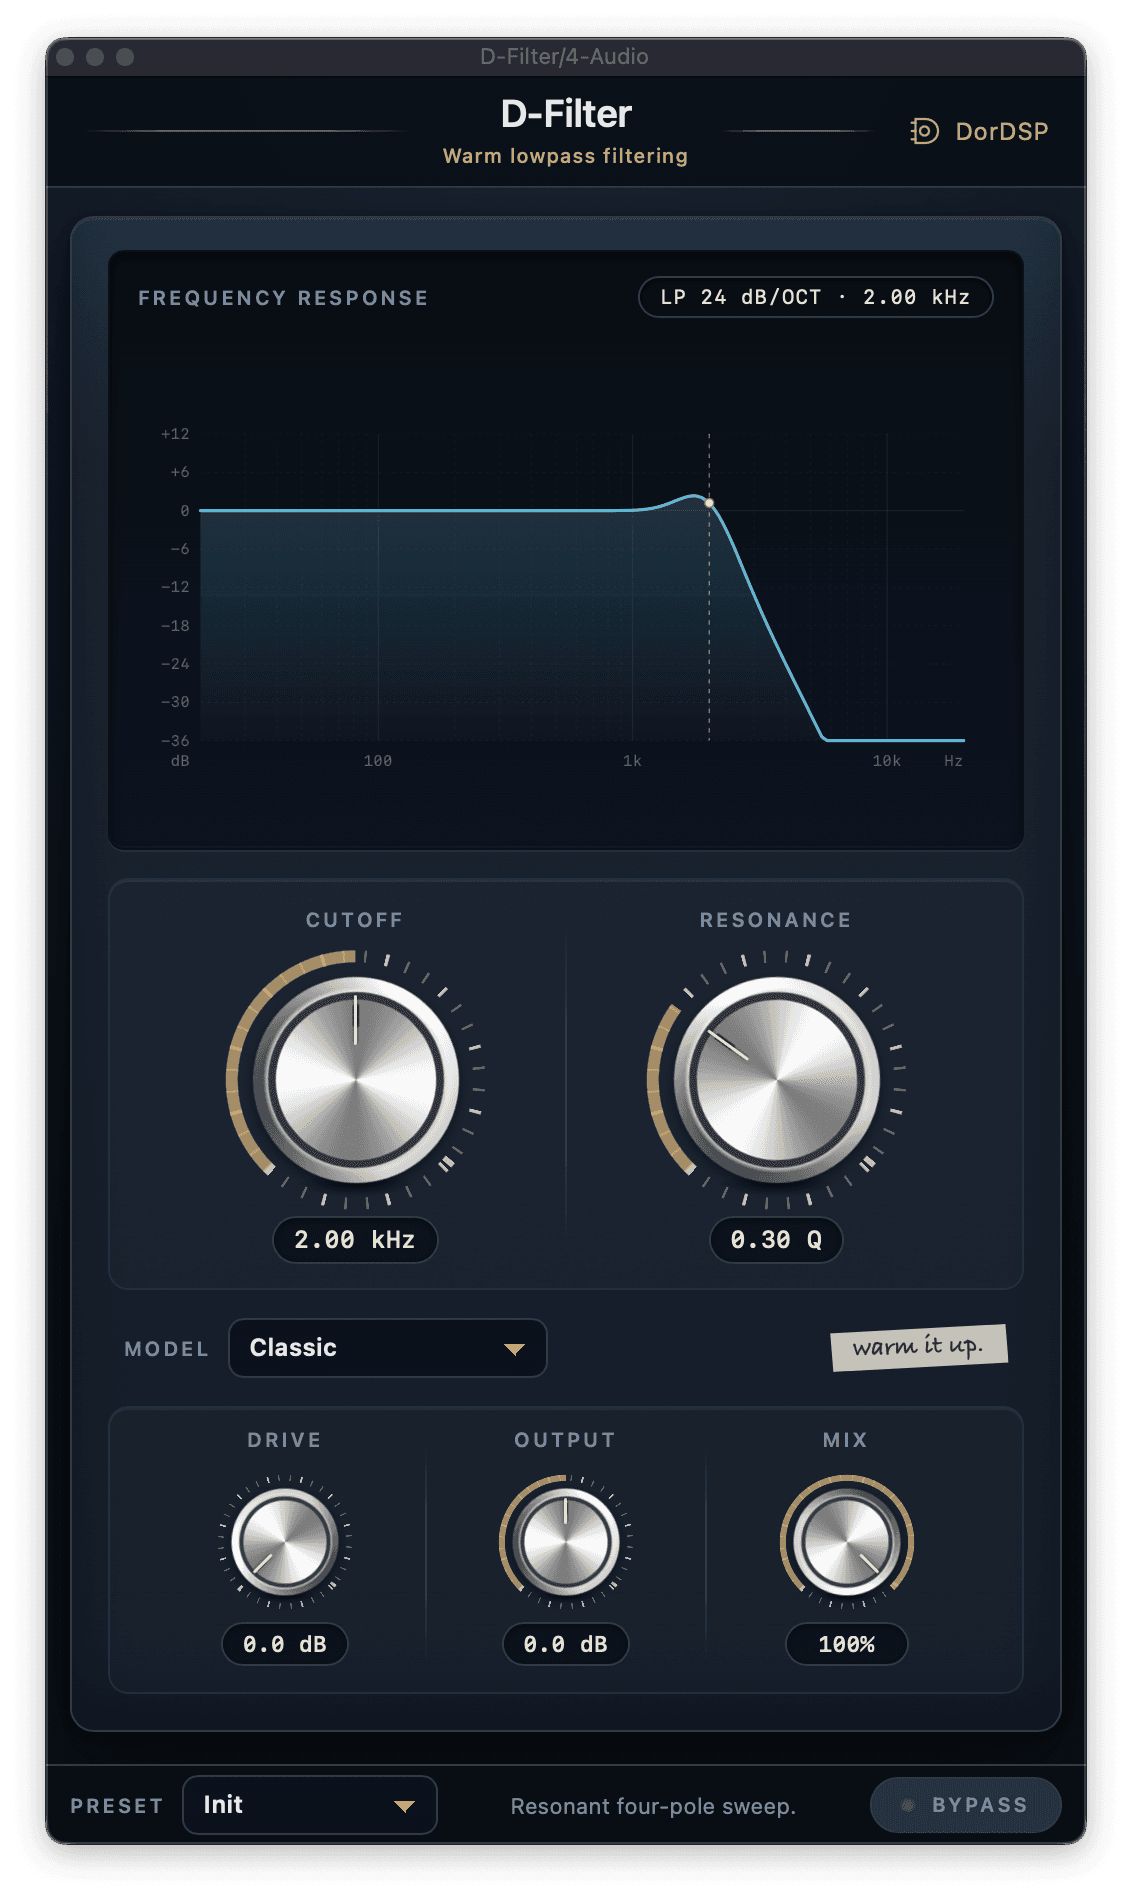The image size is (1132, 1898).
Task: Click the Cutoff knob
Action: pyautogui.click(x=356, y=1080)
